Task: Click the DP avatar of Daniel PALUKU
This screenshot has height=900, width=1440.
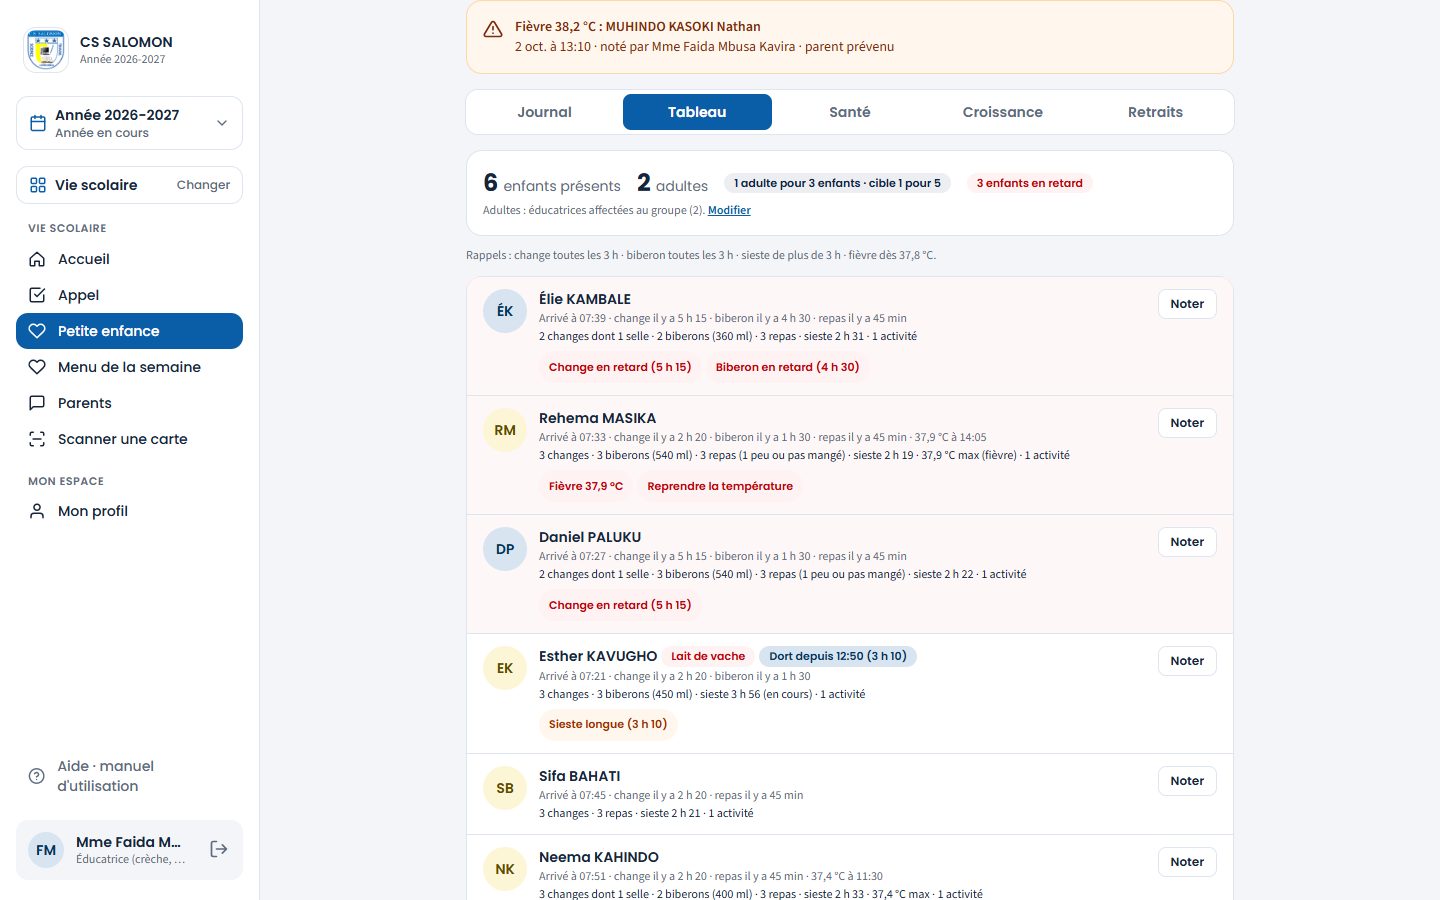Action: click(x=505, y=549)
